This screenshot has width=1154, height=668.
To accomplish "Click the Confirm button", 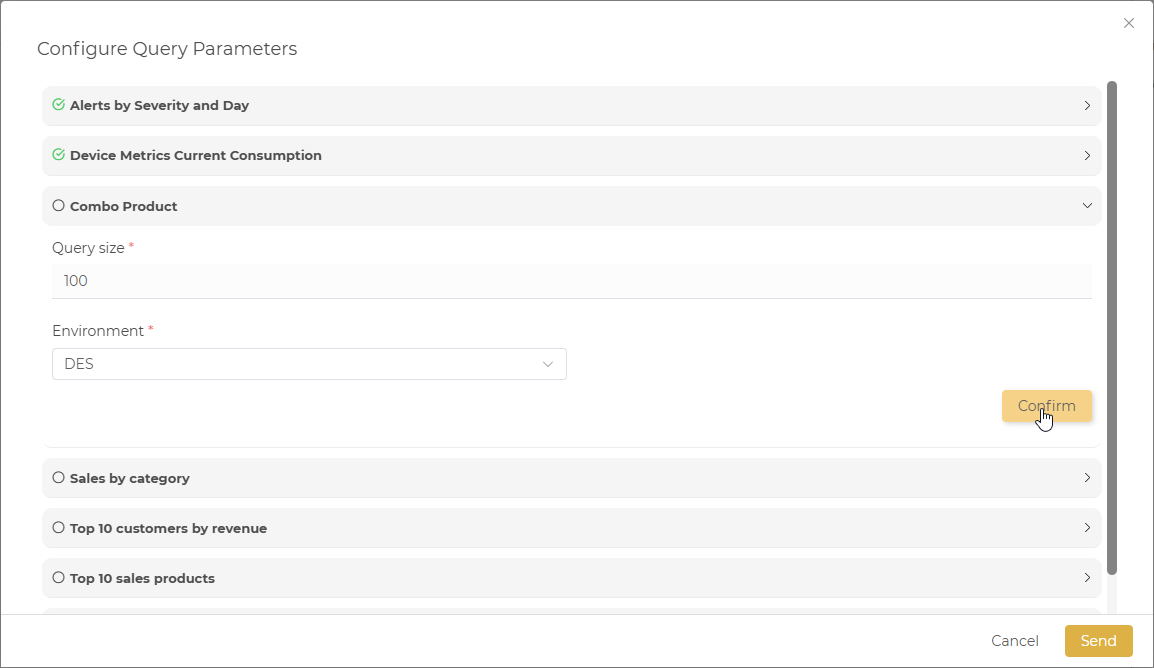I will pyautogui.click(x=1046, y=406).
